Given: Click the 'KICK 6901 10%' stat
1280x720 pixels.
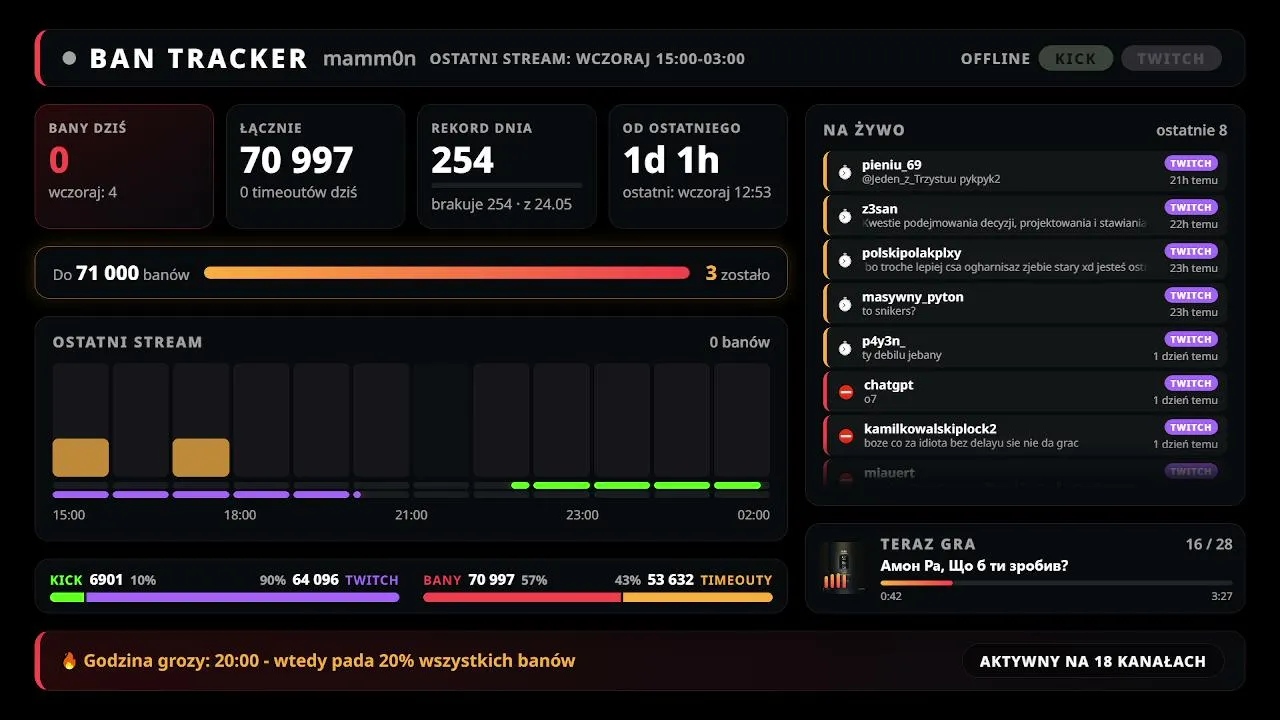Looking at the screenshot, I should [x=103, y=580].
